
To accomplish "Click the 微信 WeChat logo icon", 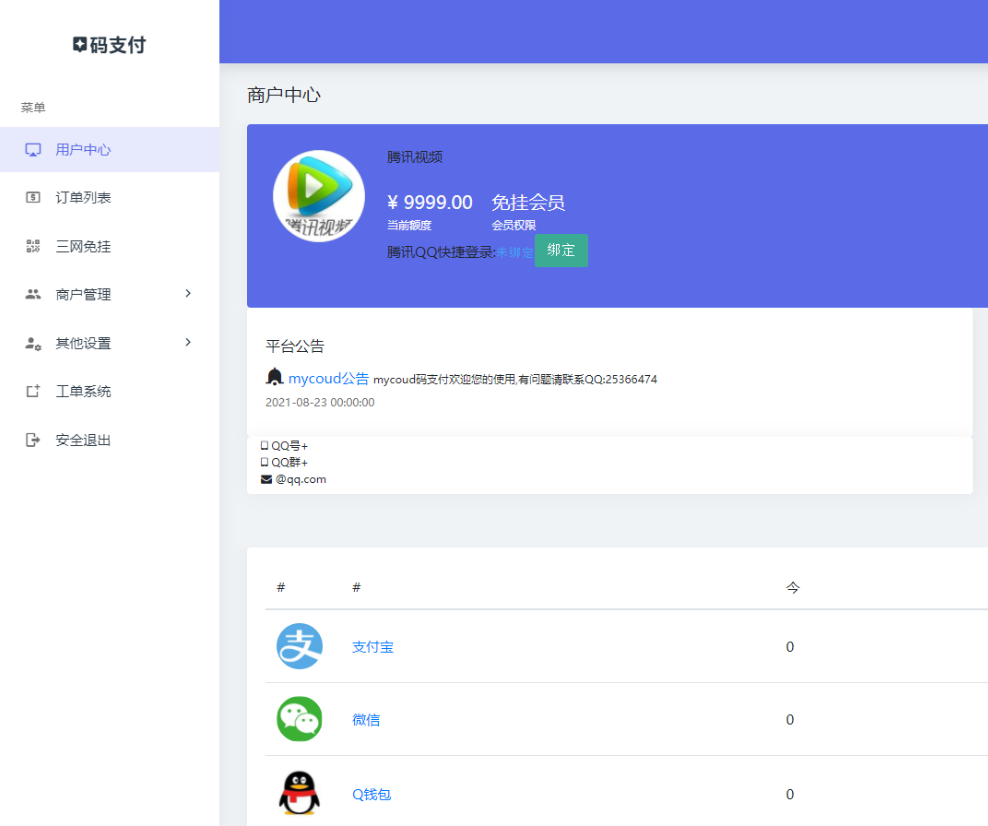I will tap(299, 719).
